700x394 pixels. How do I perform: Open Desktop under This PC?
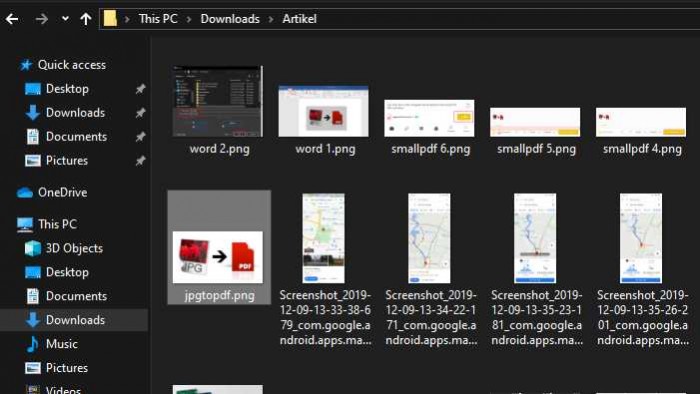tap(67, 272)
